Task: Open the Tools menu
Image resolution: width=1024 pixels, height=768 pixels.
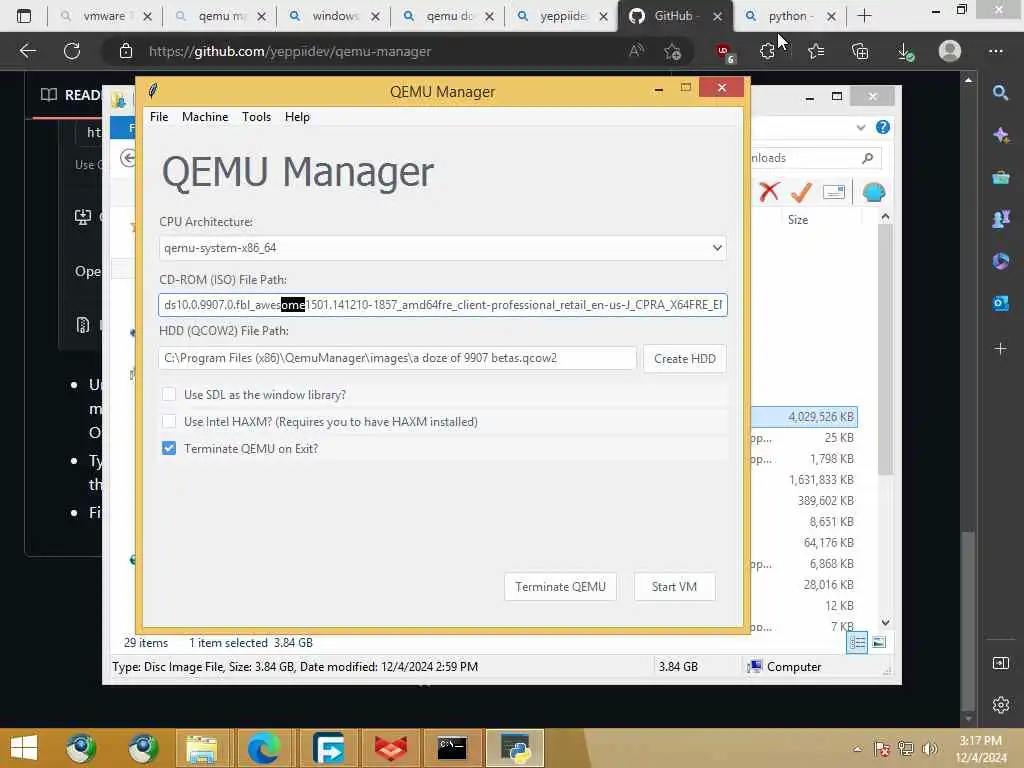Action: tap(256, 117)
